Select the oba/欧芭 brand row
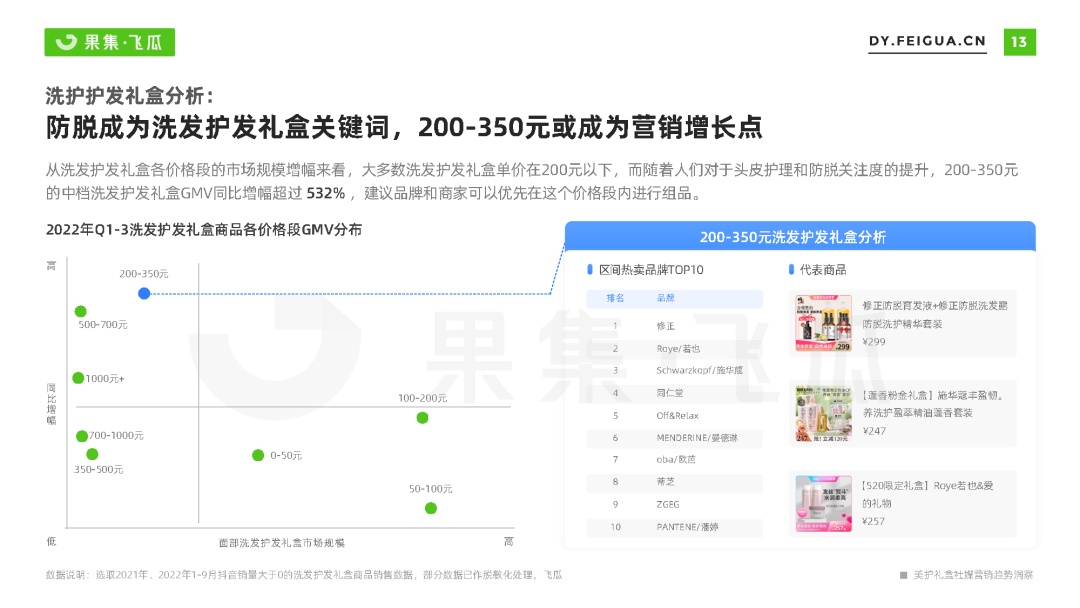This screenshot has width=1080, height=608. pyautogui.click(x=675, y=459)
